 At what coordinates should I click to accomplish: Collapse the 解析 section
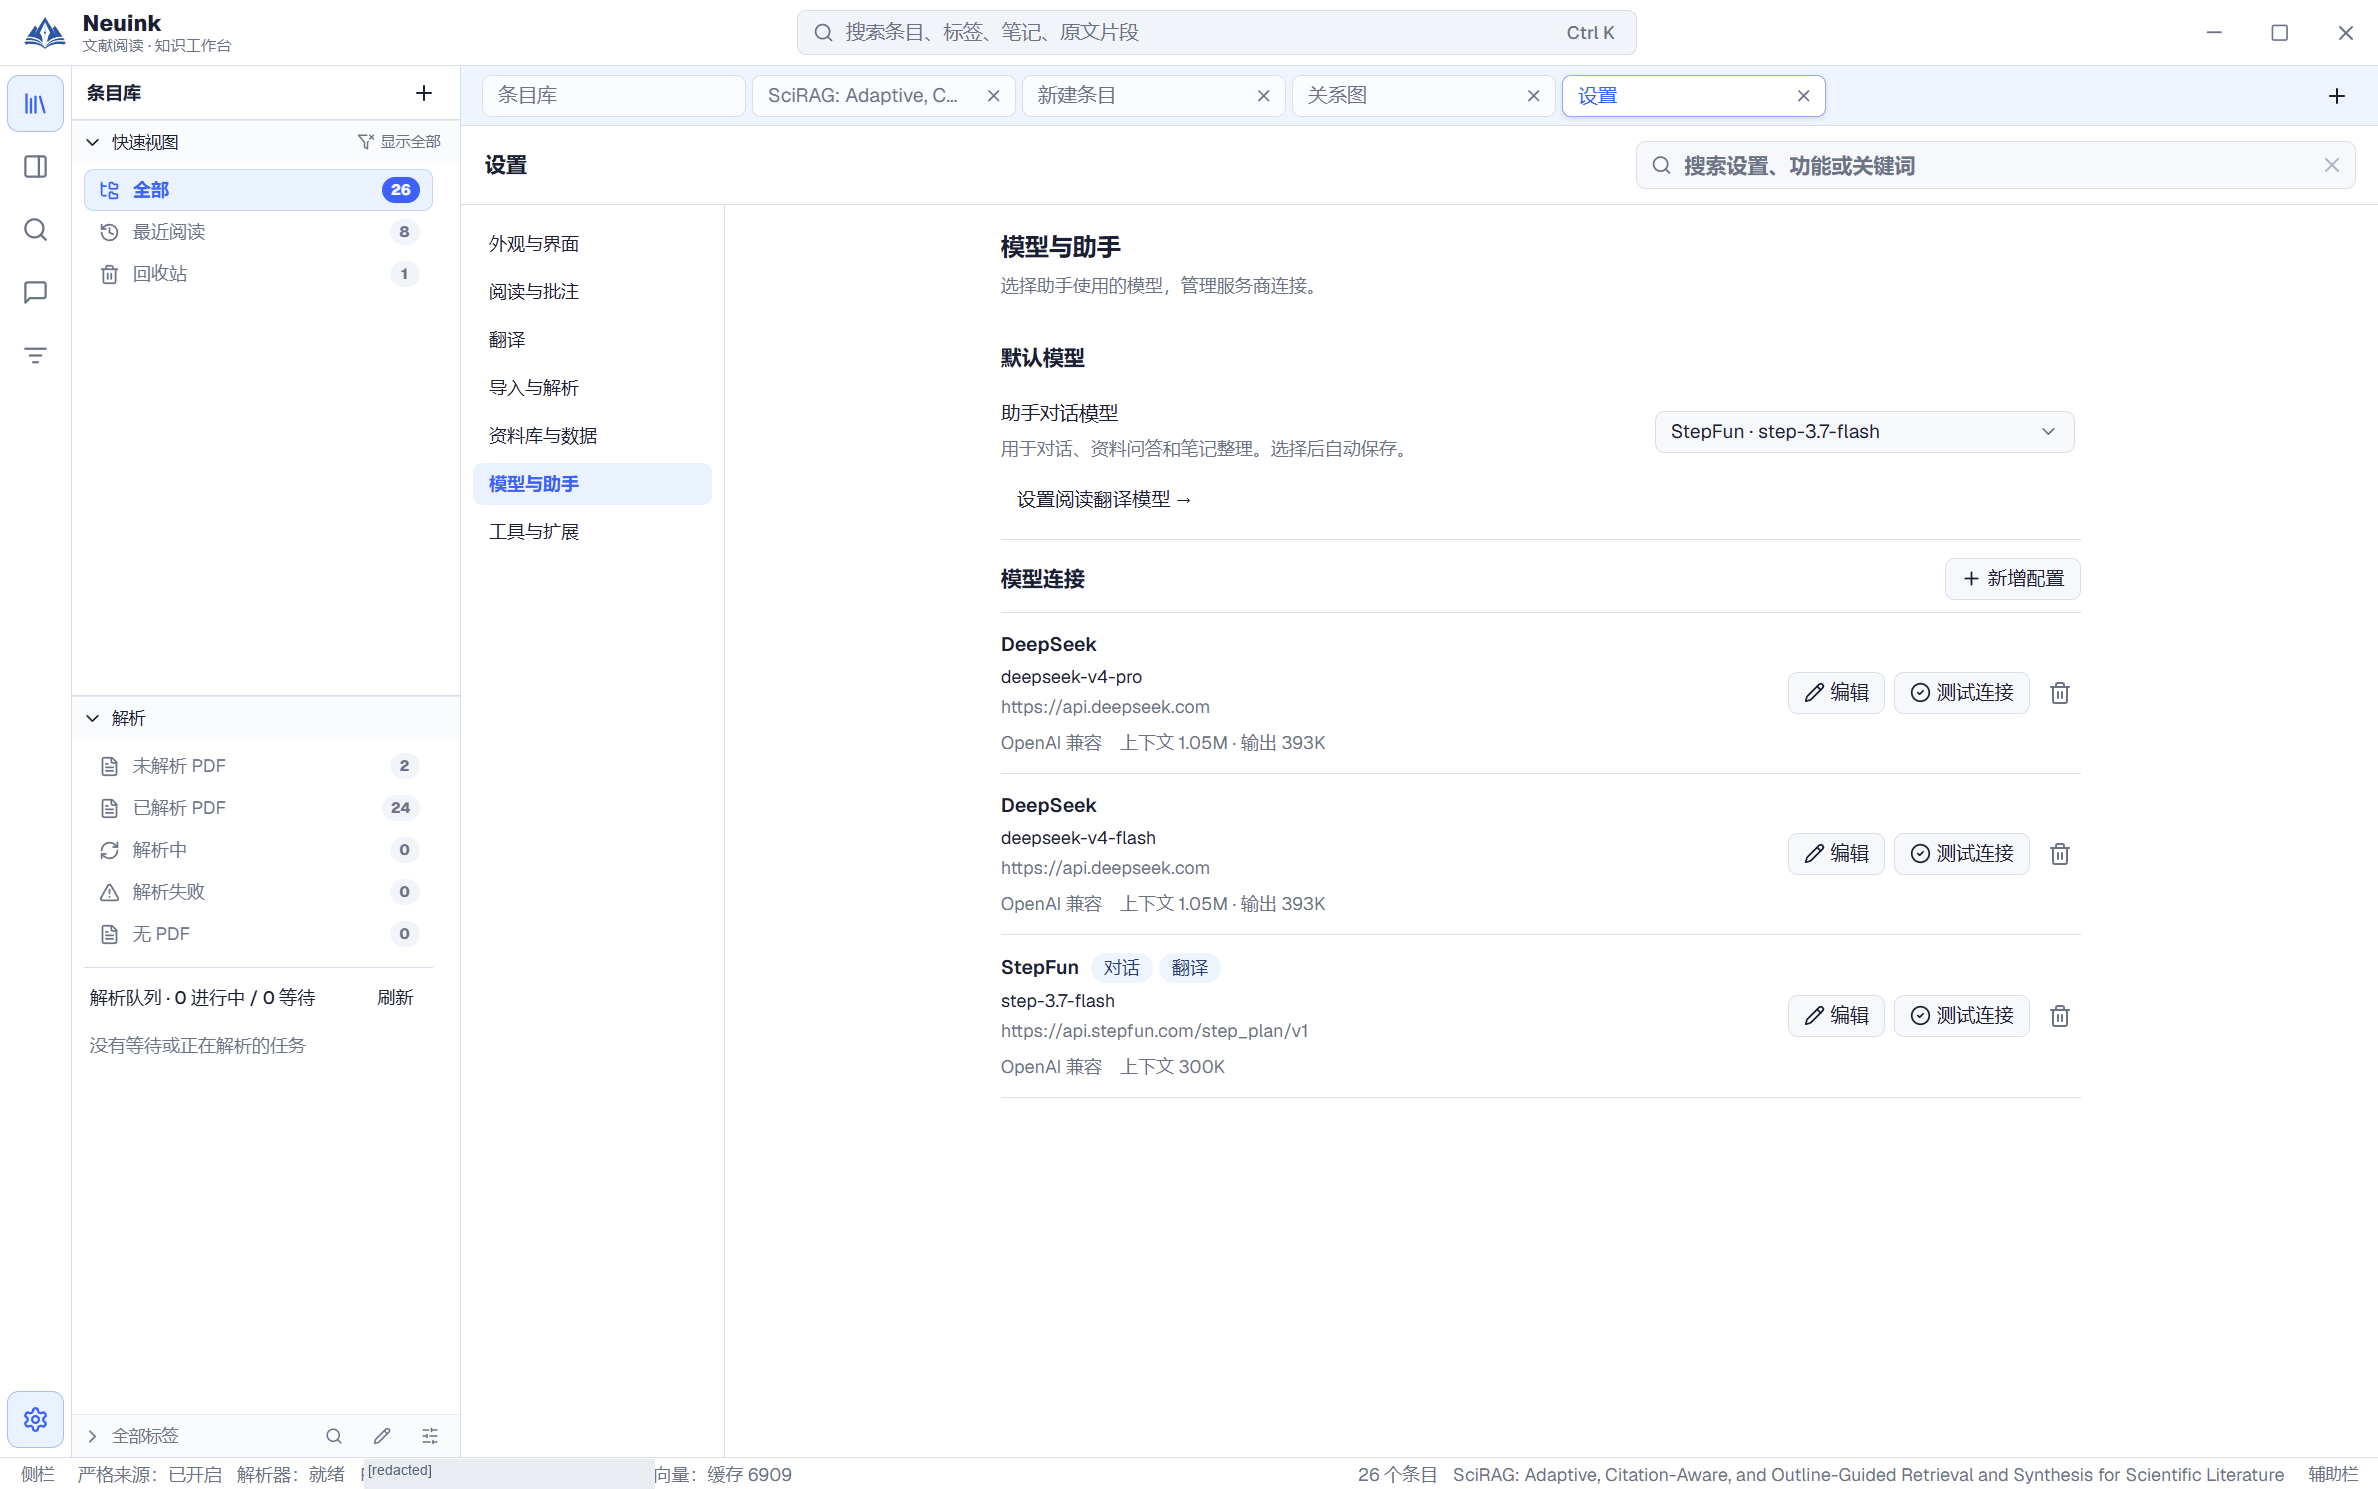coord(93,718)
